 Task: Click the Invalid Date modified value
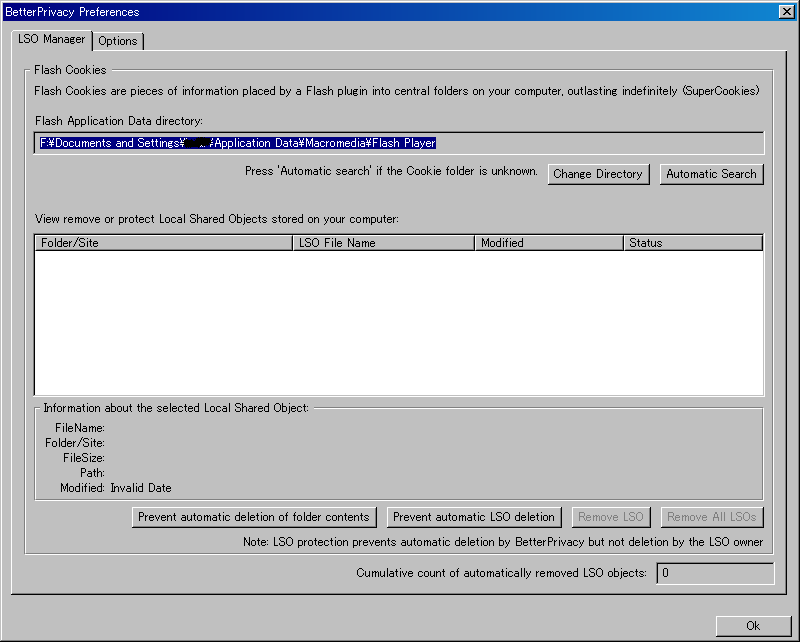141,488
